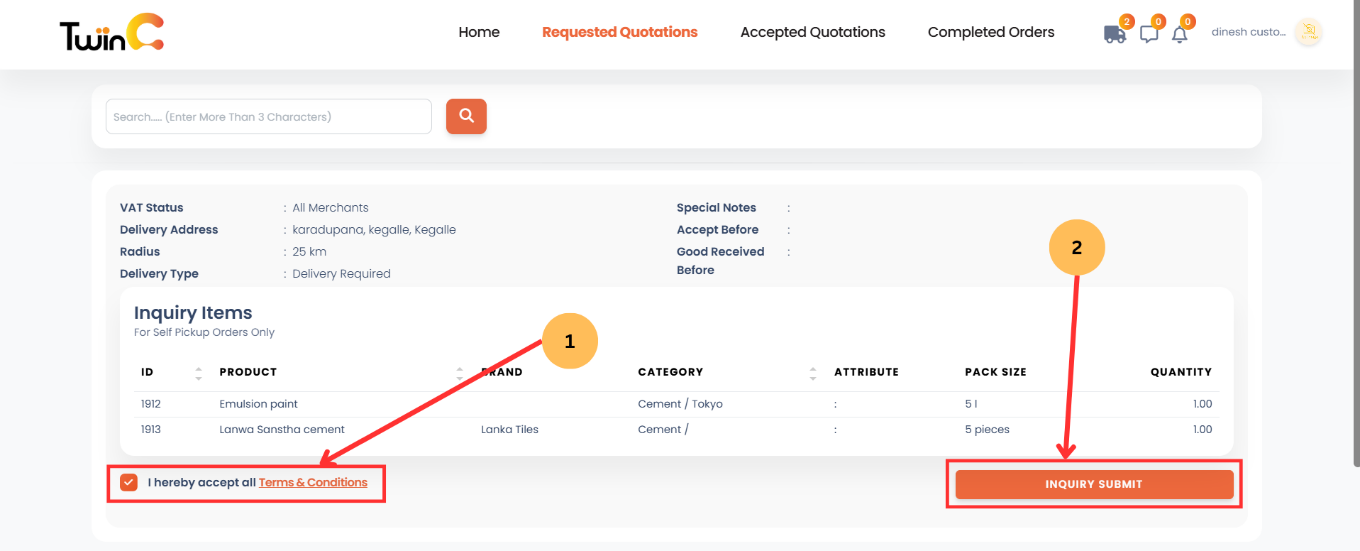
Task: Click the QUANTITY column header
Action: [x=1181, y=372]
